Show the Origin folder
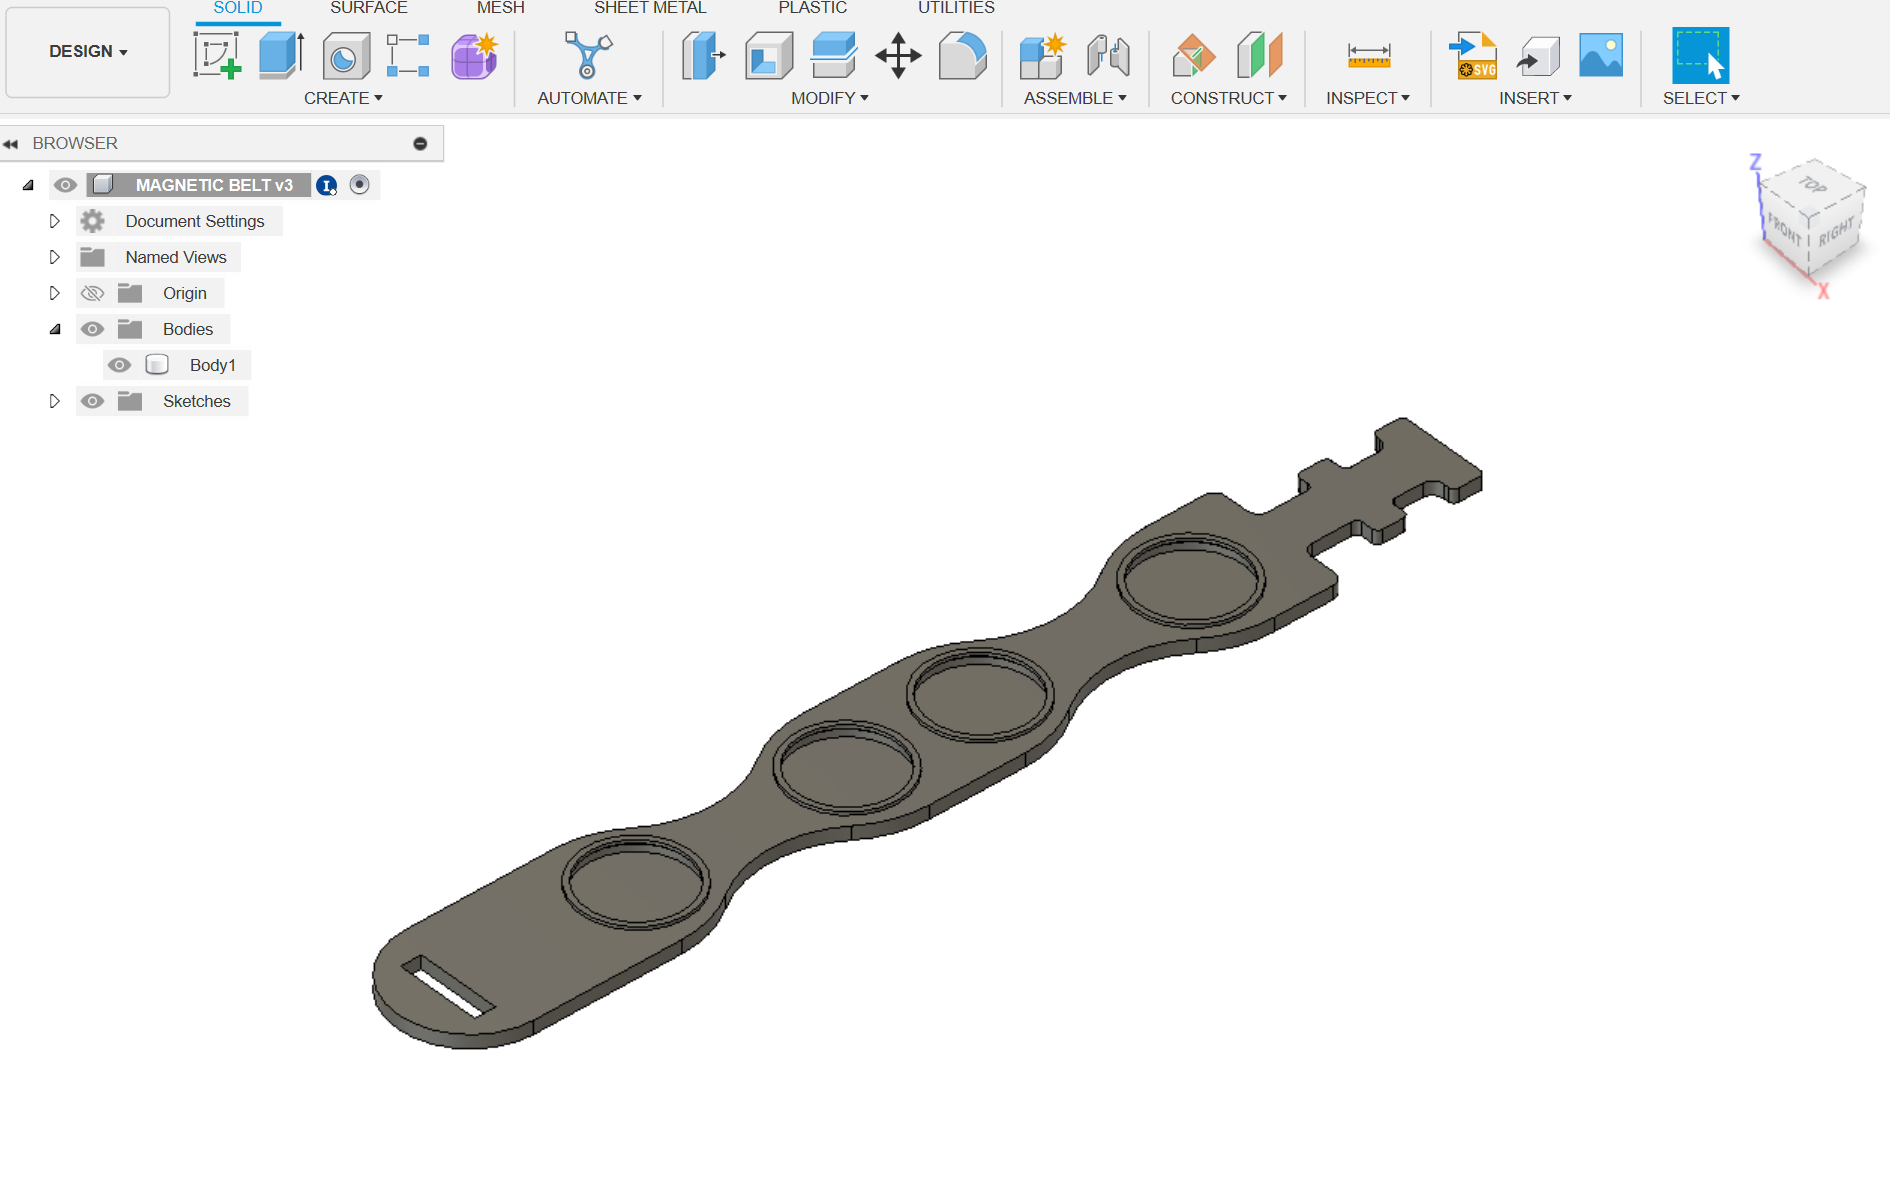1890x1192 pixels. pyautogui.click(x=92, y=292)
